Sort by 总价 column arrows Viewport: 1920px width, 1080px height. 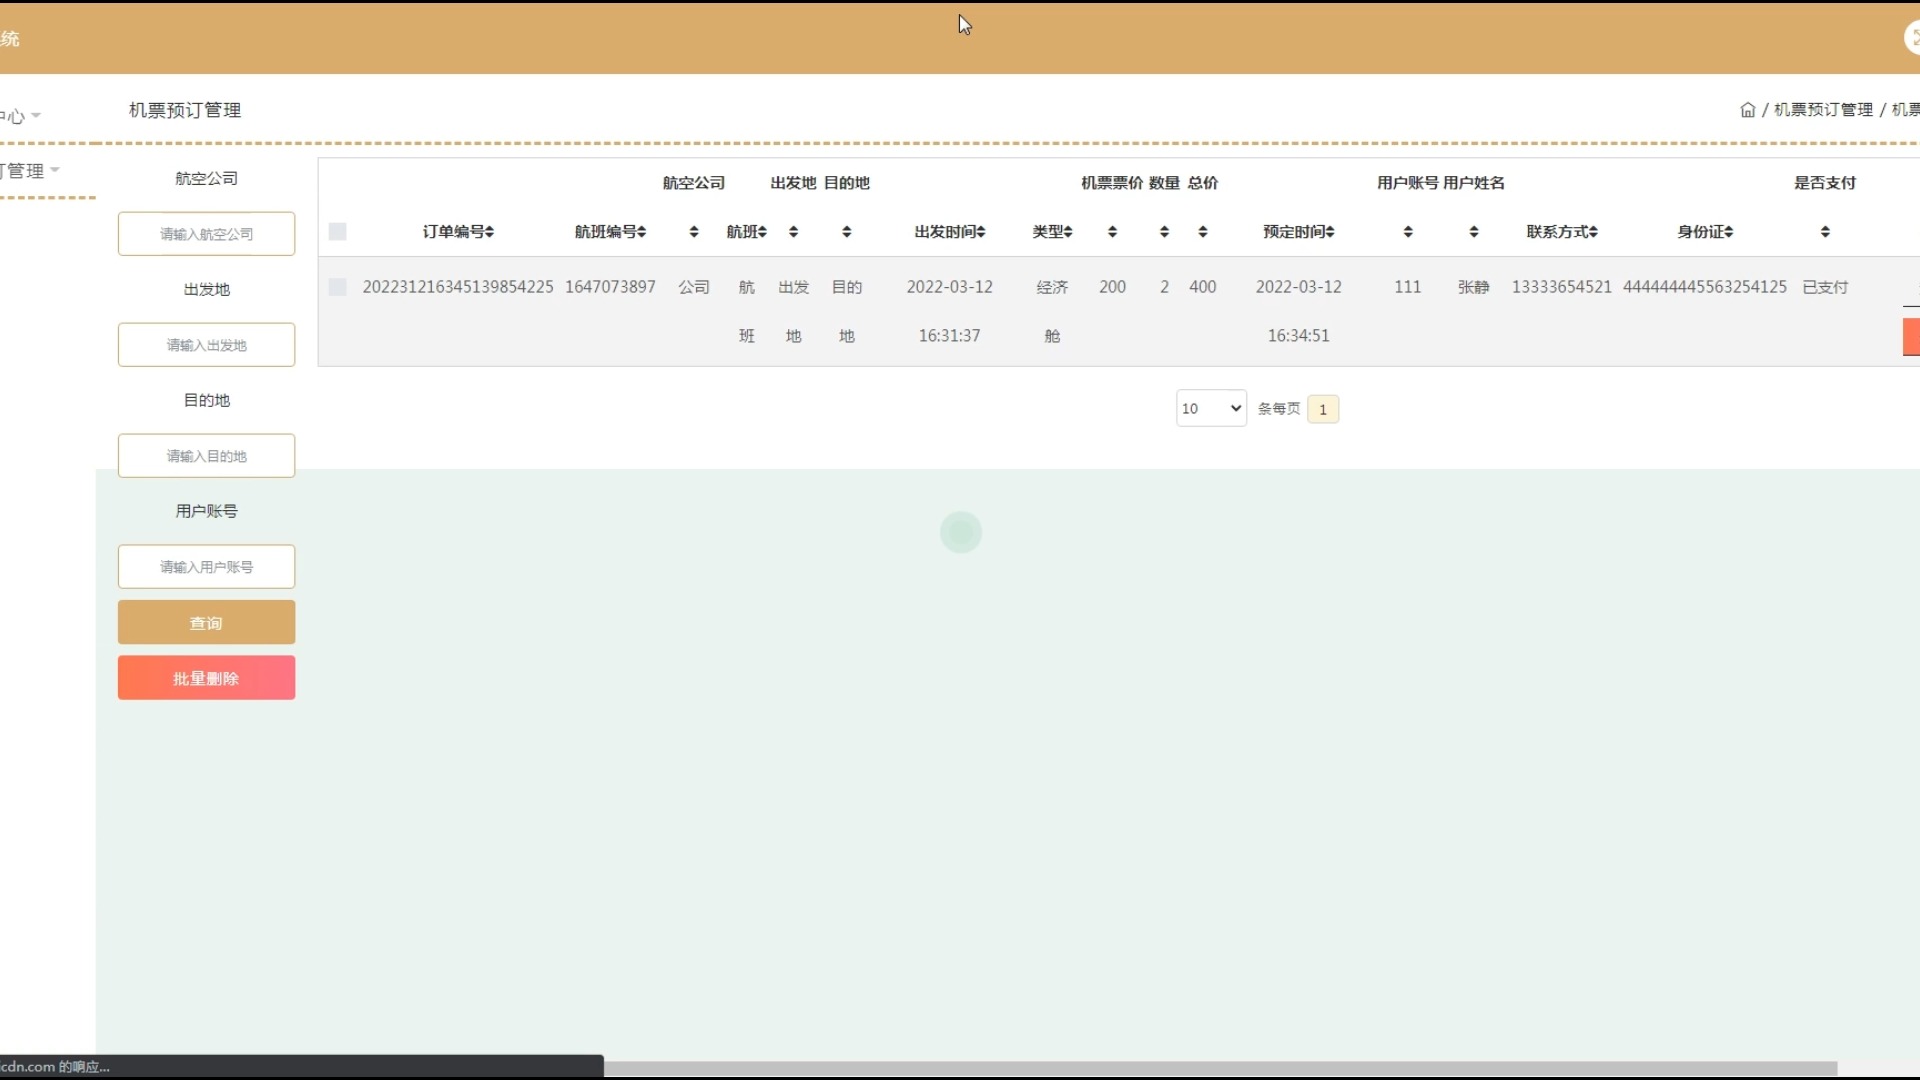coord(1202,232)
